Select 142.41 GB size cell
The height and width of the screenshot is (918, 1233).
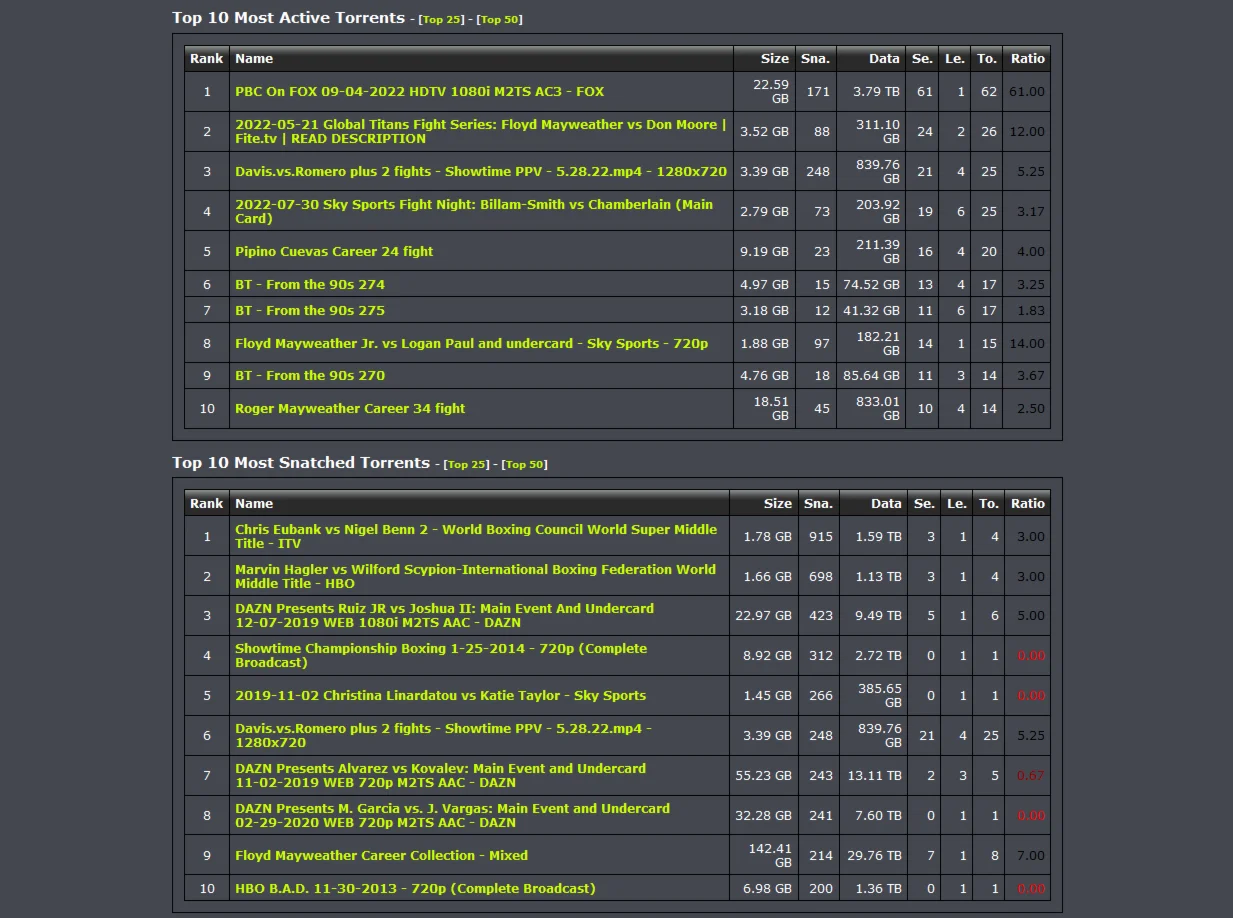tap(763, 855)
